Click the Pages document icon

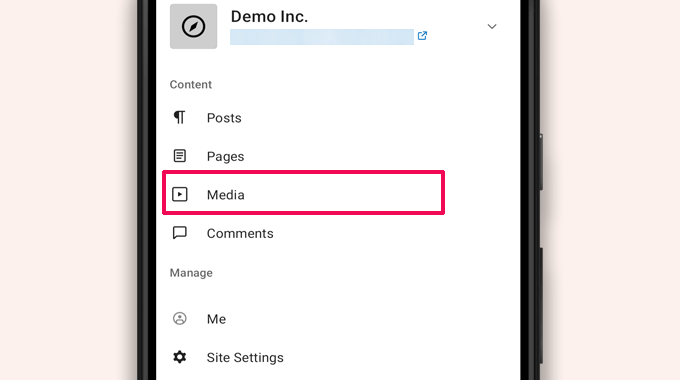tap(180, 156)
